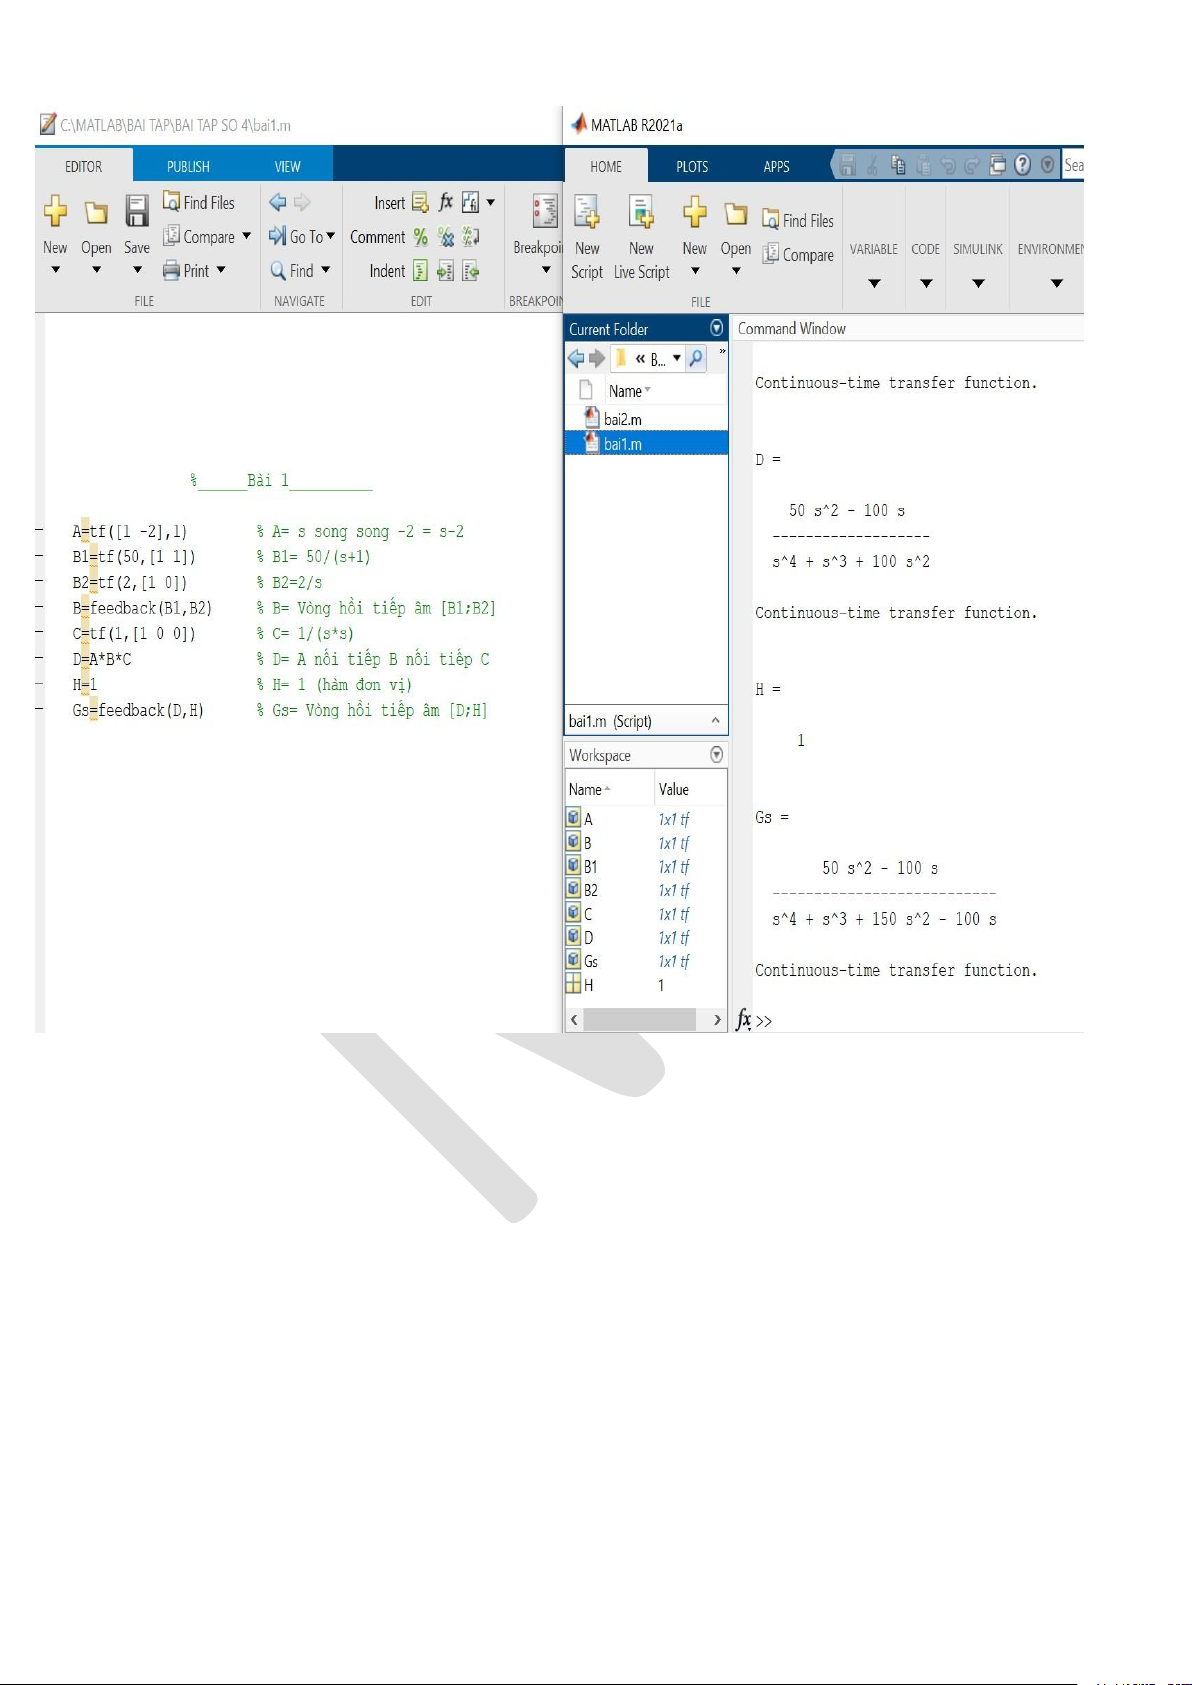
Task: Select variable Gs in the Workspace
Action: pyautogui.click(x=591, y=961)
